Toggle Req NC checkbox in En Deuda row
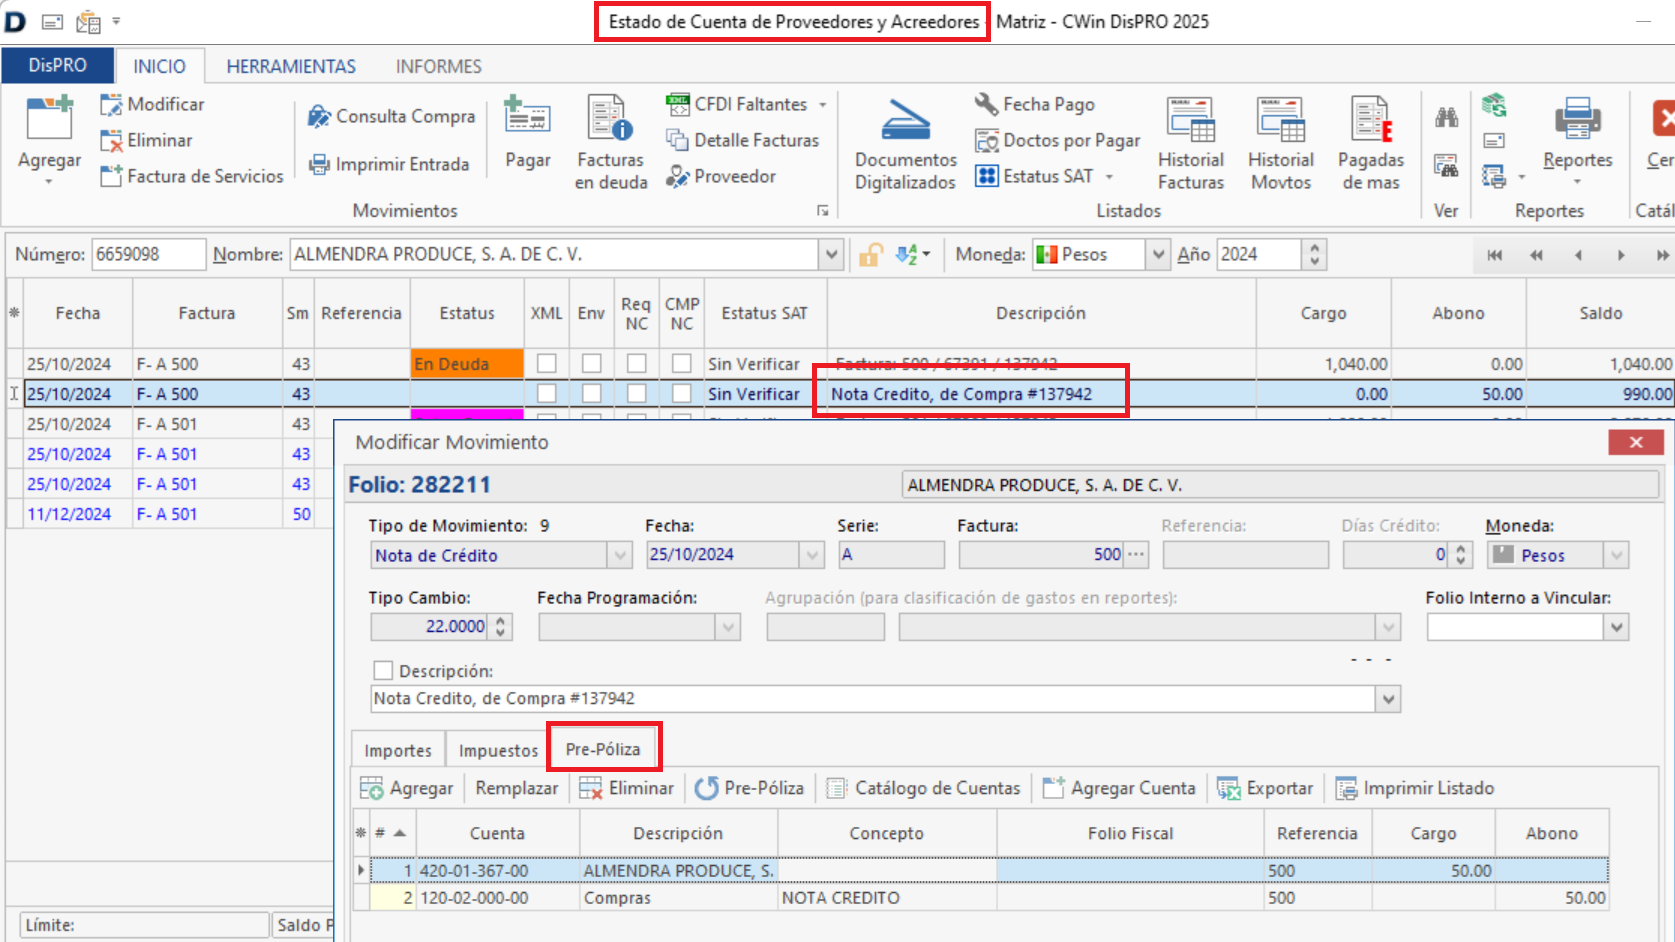The height and width of the screenshot is (942, 1675). [x=637, y=363]
